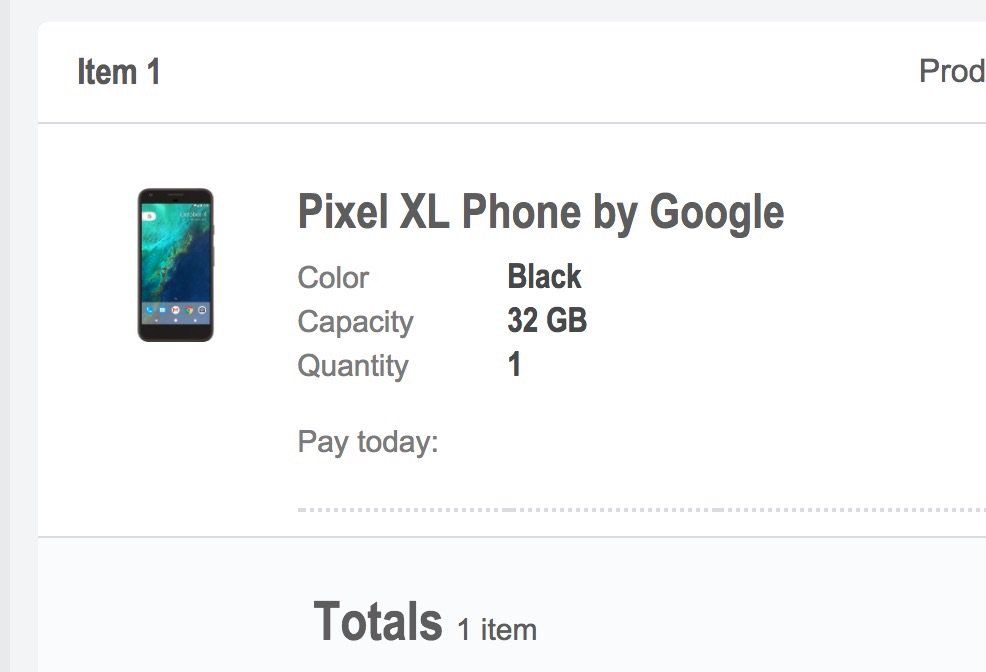Select the 32 GB capacity value
This screenshot has width=986, height=672.
point(547,321)
